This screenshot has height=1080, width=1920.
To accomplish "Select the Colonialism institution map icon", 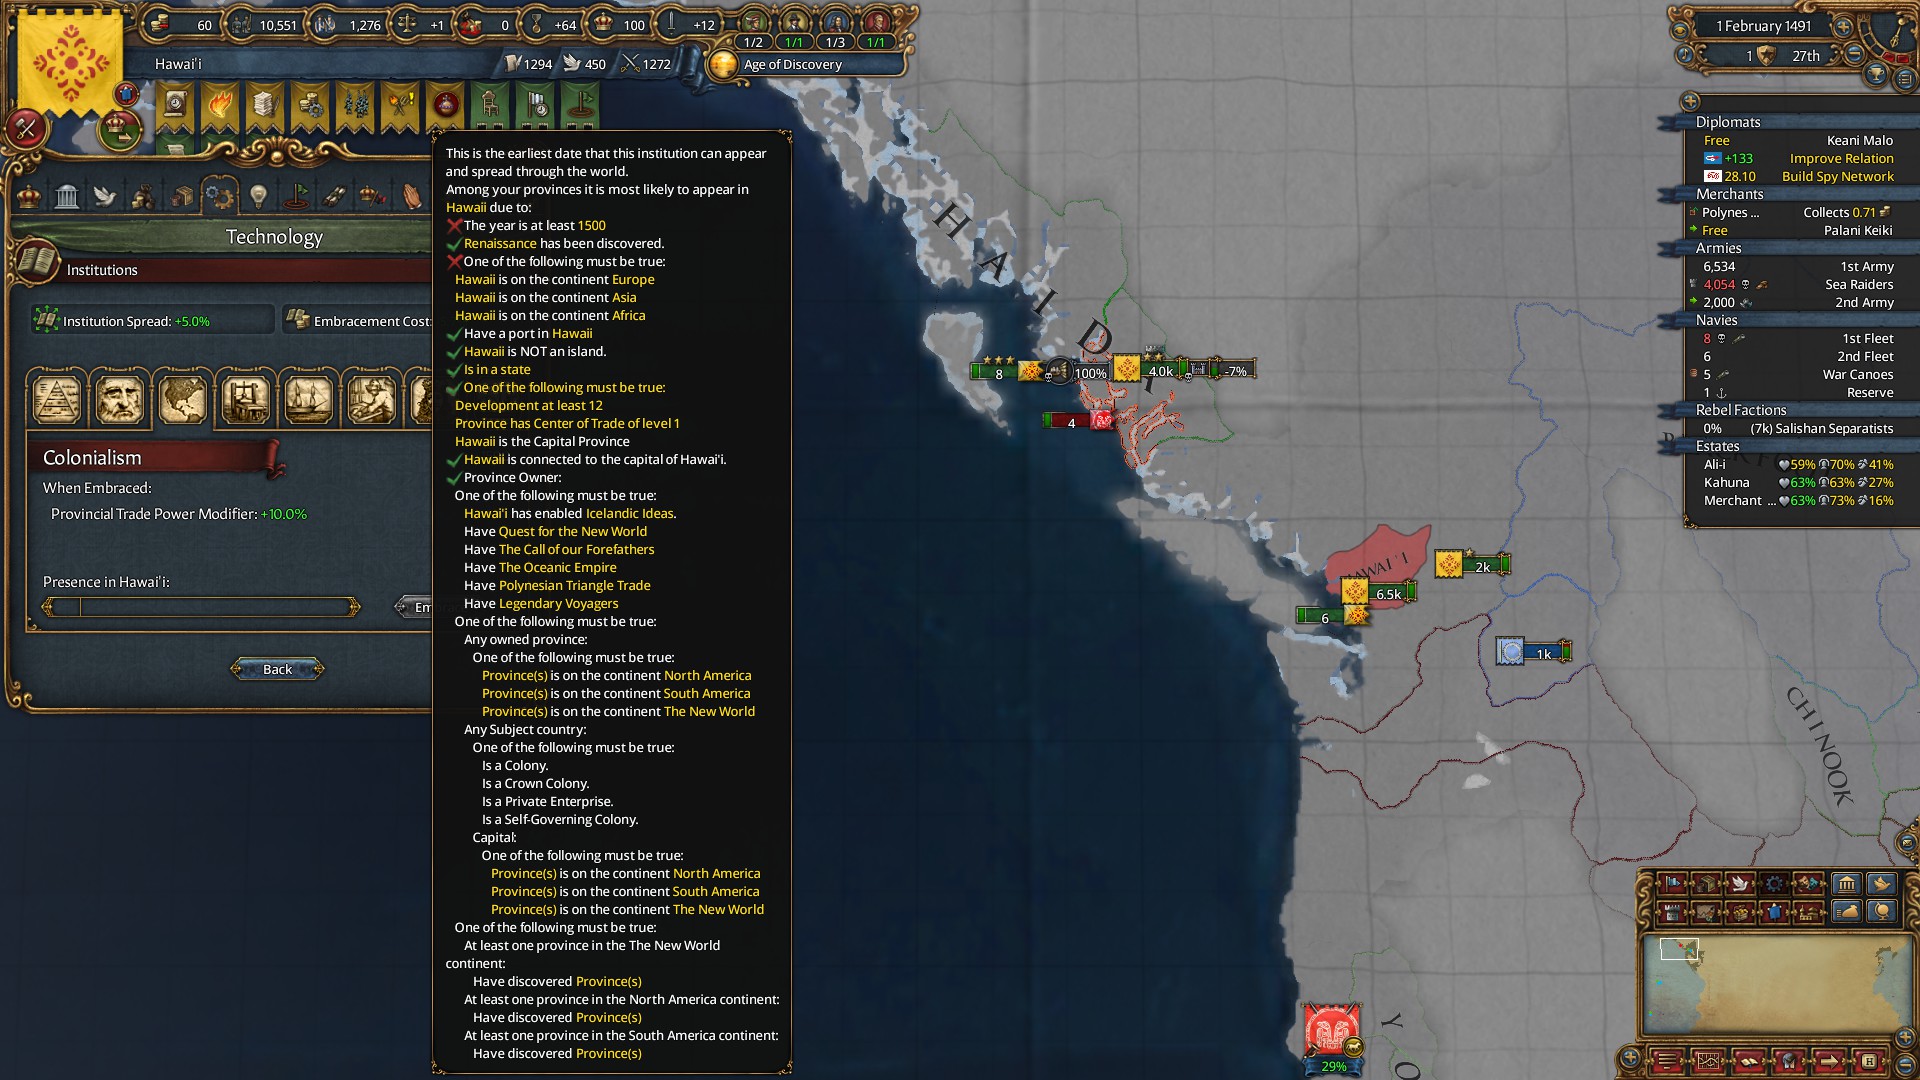I will (182, 399).
